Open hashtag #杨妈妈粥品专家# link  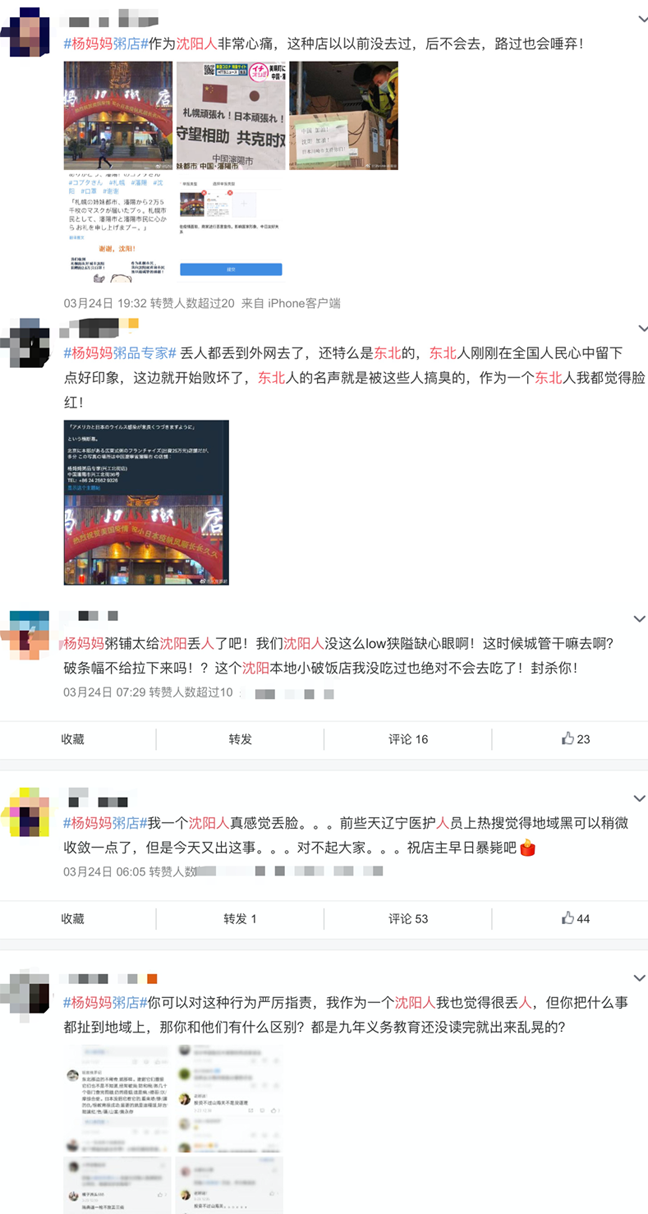120,352
